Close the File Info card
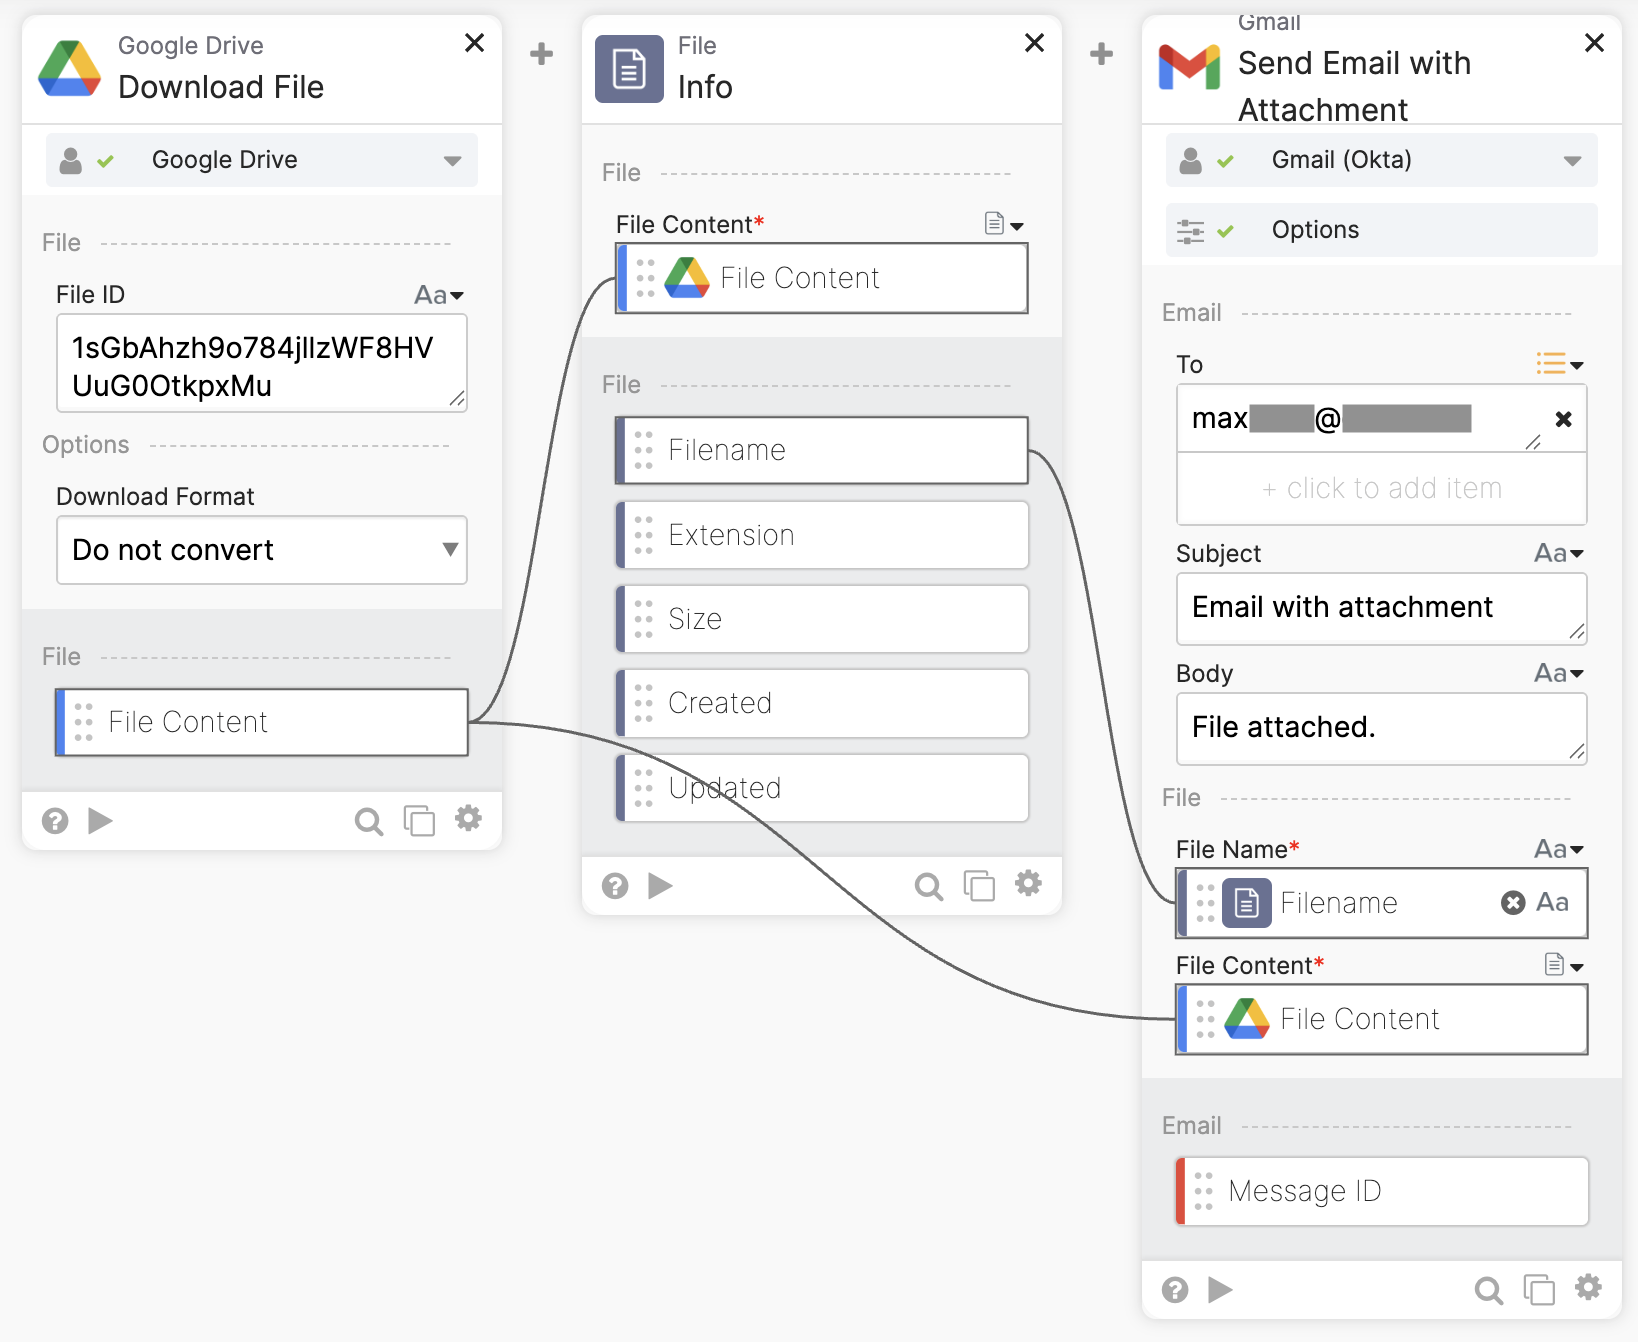The height and width of the screenshot is (1342, 1638). pos(1035,42)
